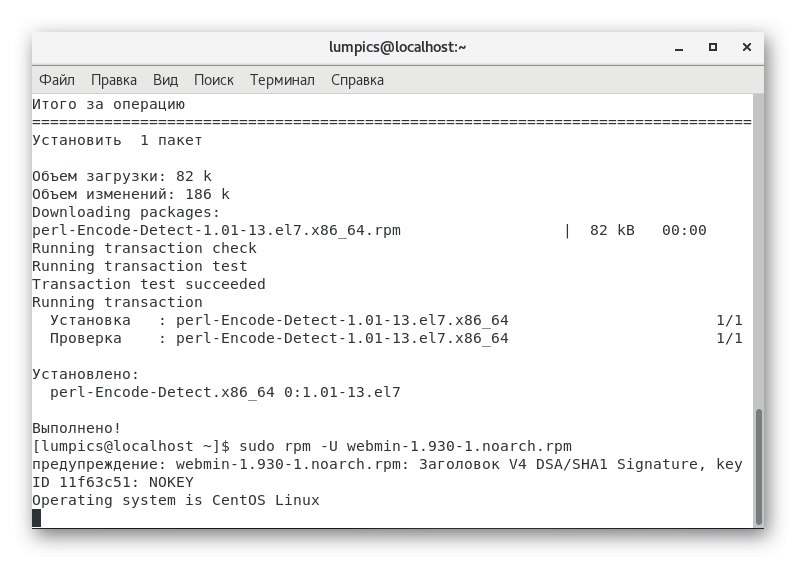This screenshot has height=561, width=796.
Task: Open the Терминал menu
Action: pos(282,79)
